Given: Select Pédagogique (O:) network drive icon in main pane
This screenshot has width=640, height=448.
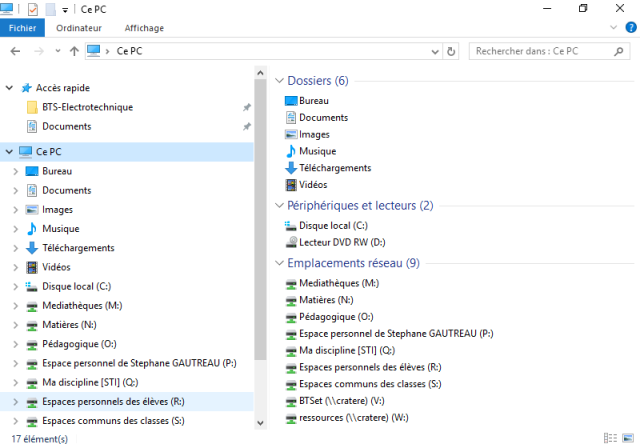Looking at the screenshot, I should tap(291, 317).
